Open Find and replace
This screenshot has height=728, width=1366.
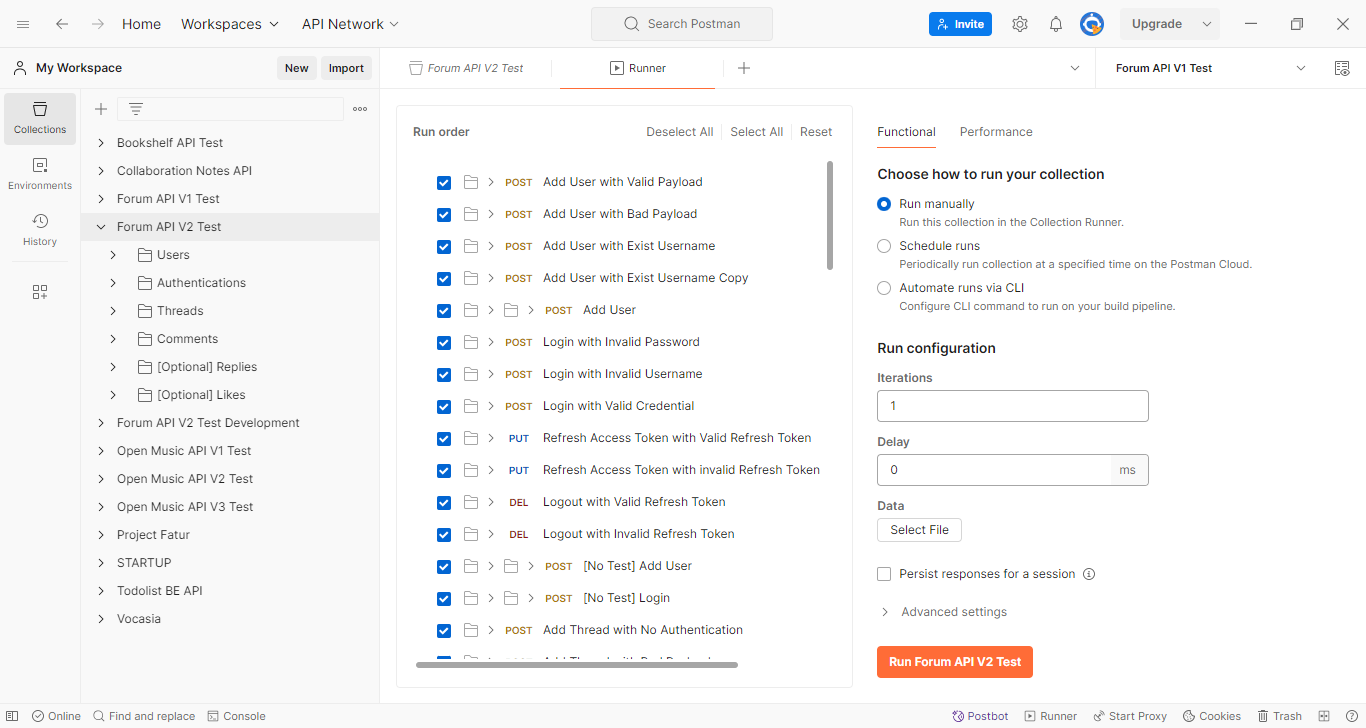click(x=144, y=716)
